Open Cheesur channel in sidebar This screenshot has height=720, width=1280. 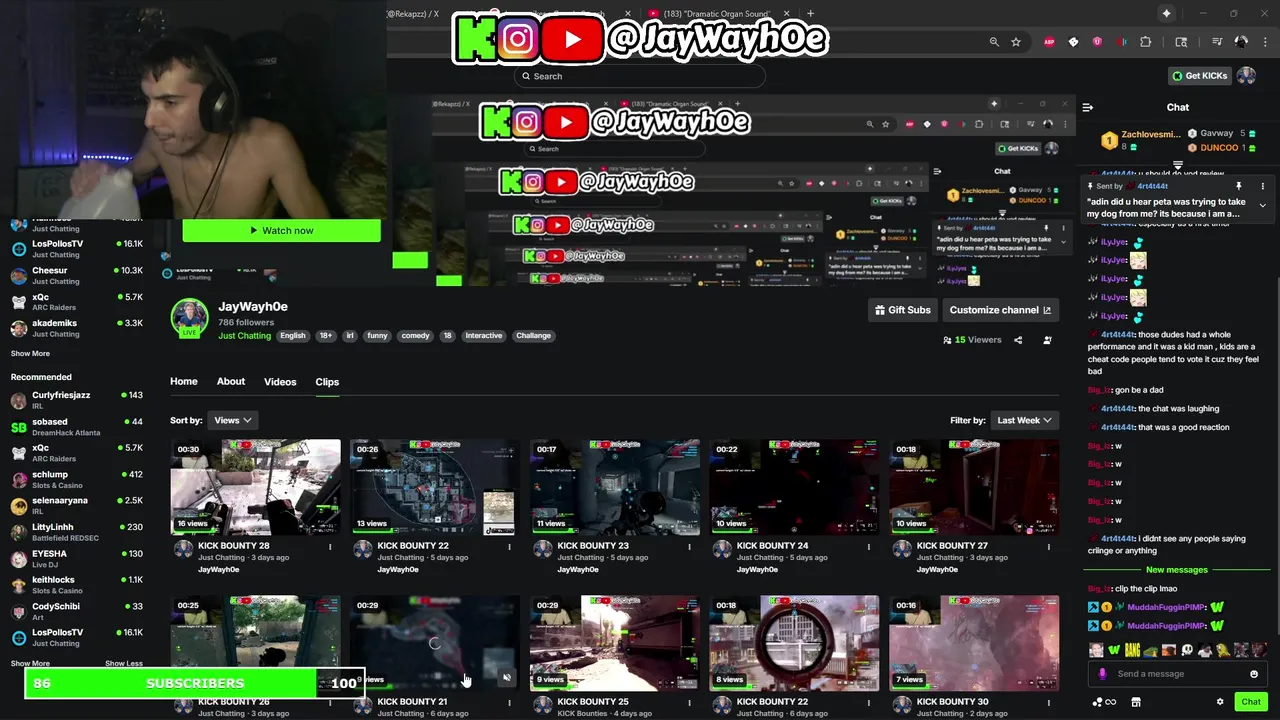click(77, 276)
